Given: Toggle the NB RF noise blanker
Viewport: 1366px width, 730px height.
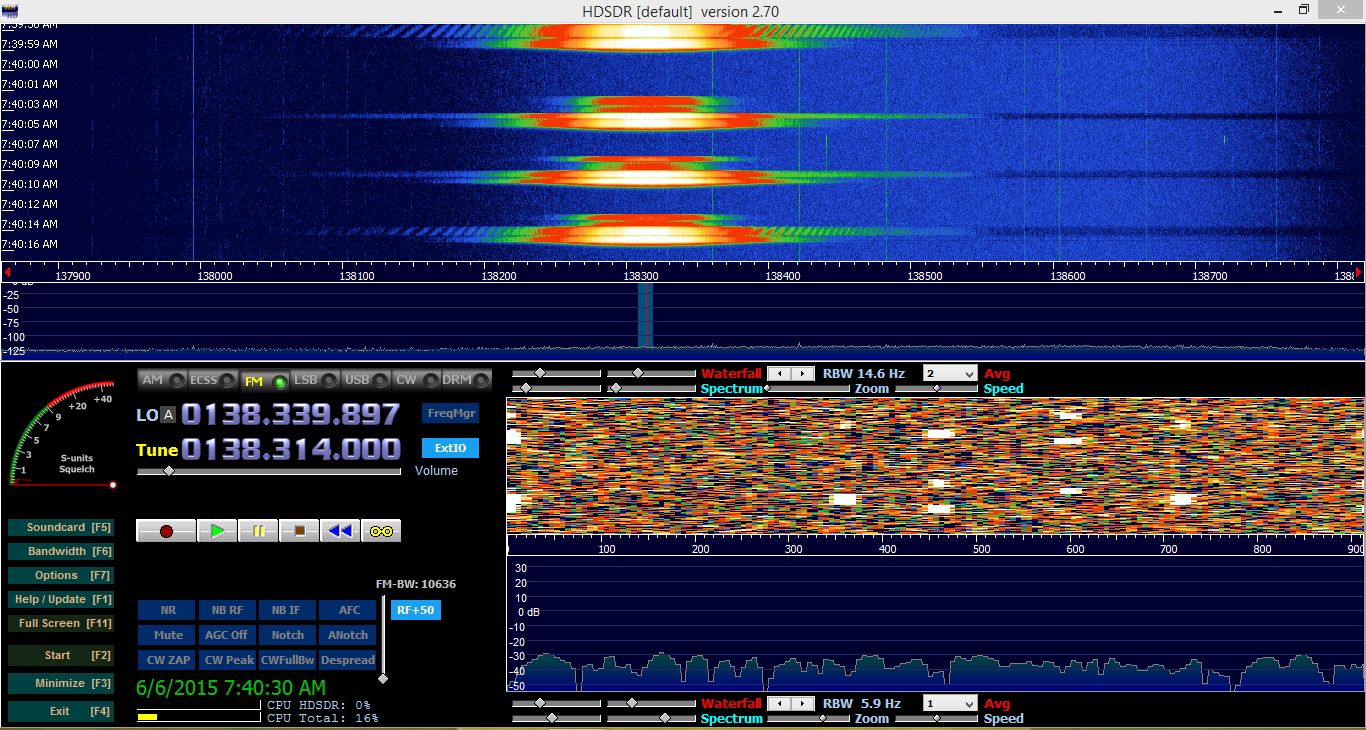Looking at the screenshot, I should click(x=228, y=610).
